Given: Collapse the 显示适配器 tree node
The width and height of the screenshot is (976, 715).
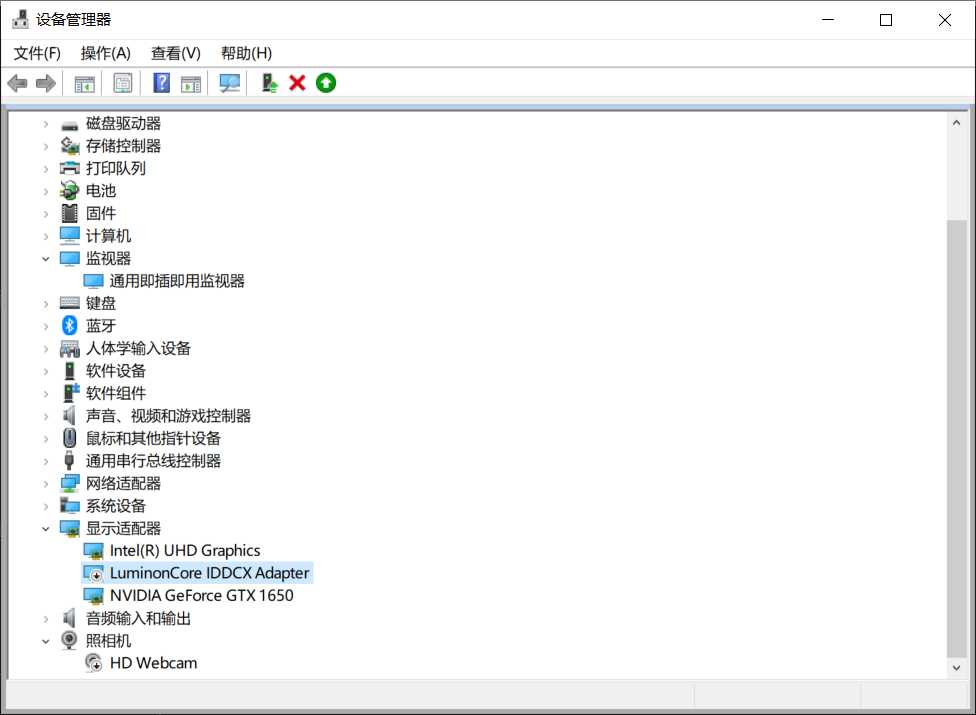Looking at the screenshot, I should (x=44, y=528).
